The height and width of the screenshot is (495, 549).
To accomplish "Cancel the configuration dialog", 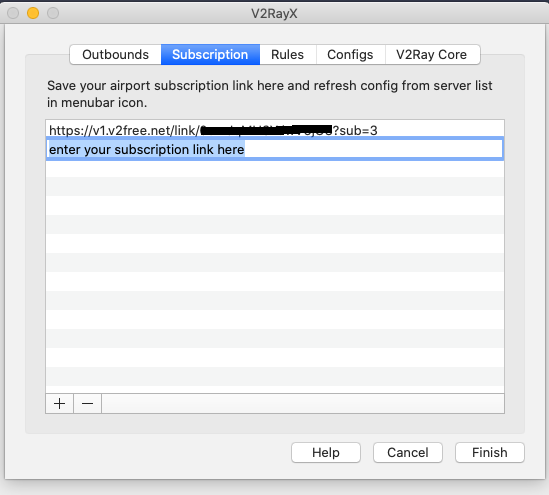I will (x=408, y=453).
